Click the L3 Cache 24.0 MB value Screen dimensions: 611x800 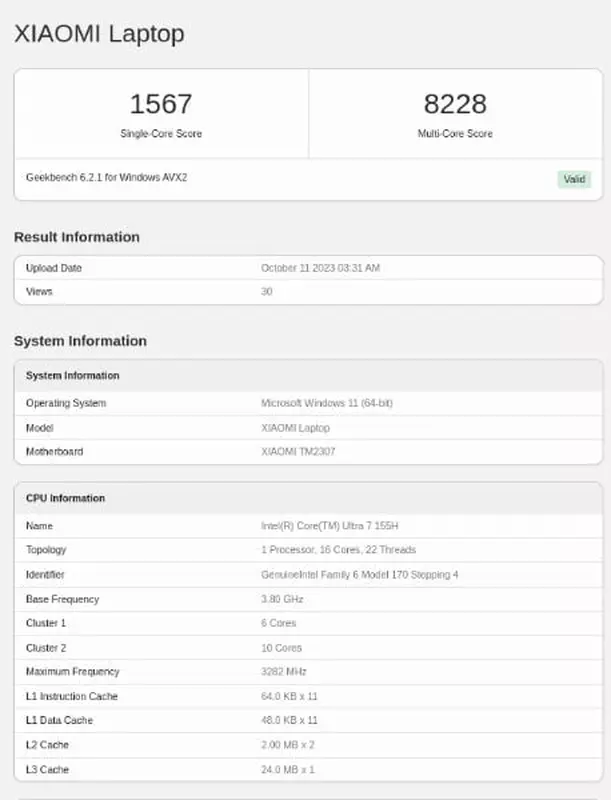point(287,770)
